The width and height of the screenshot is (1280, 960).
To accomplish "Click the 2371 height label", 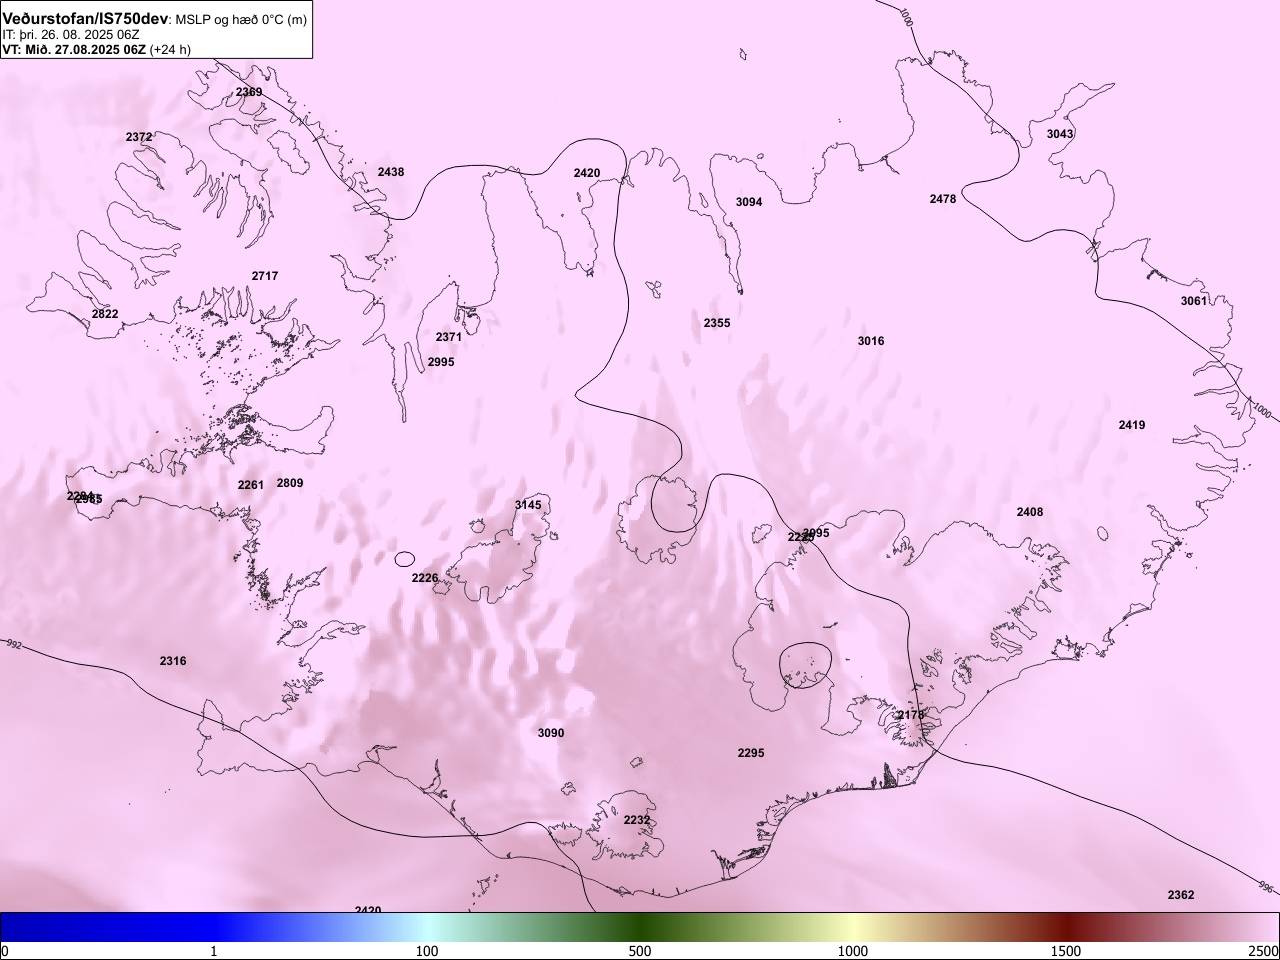I will click(449, 337).
